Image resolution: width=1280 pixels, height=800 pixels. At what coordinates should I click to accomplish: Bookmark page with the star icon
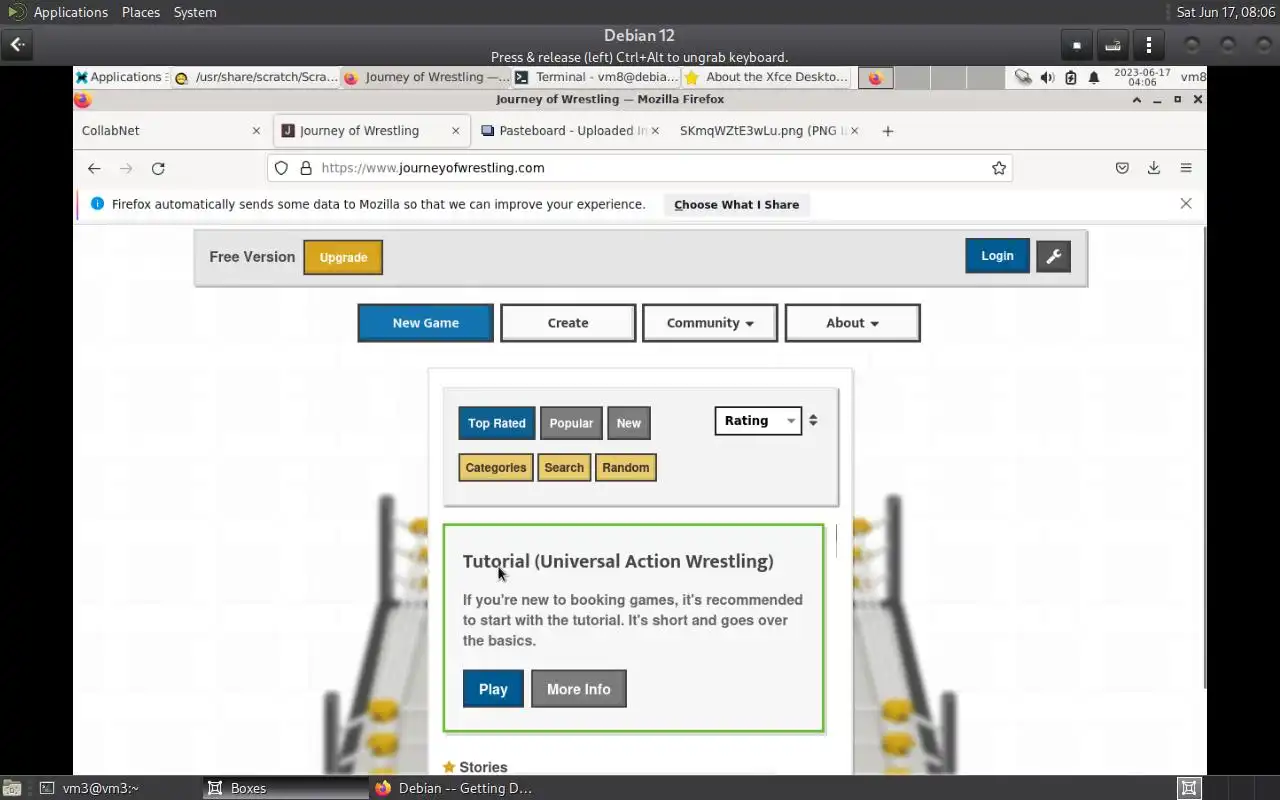pos(999,168)
